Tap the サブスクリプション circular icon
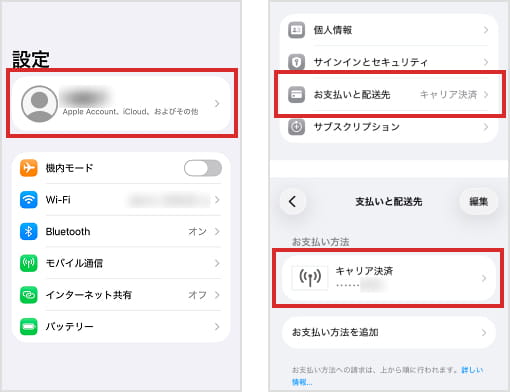Viewport: 510px width, 392px height. 296,127
